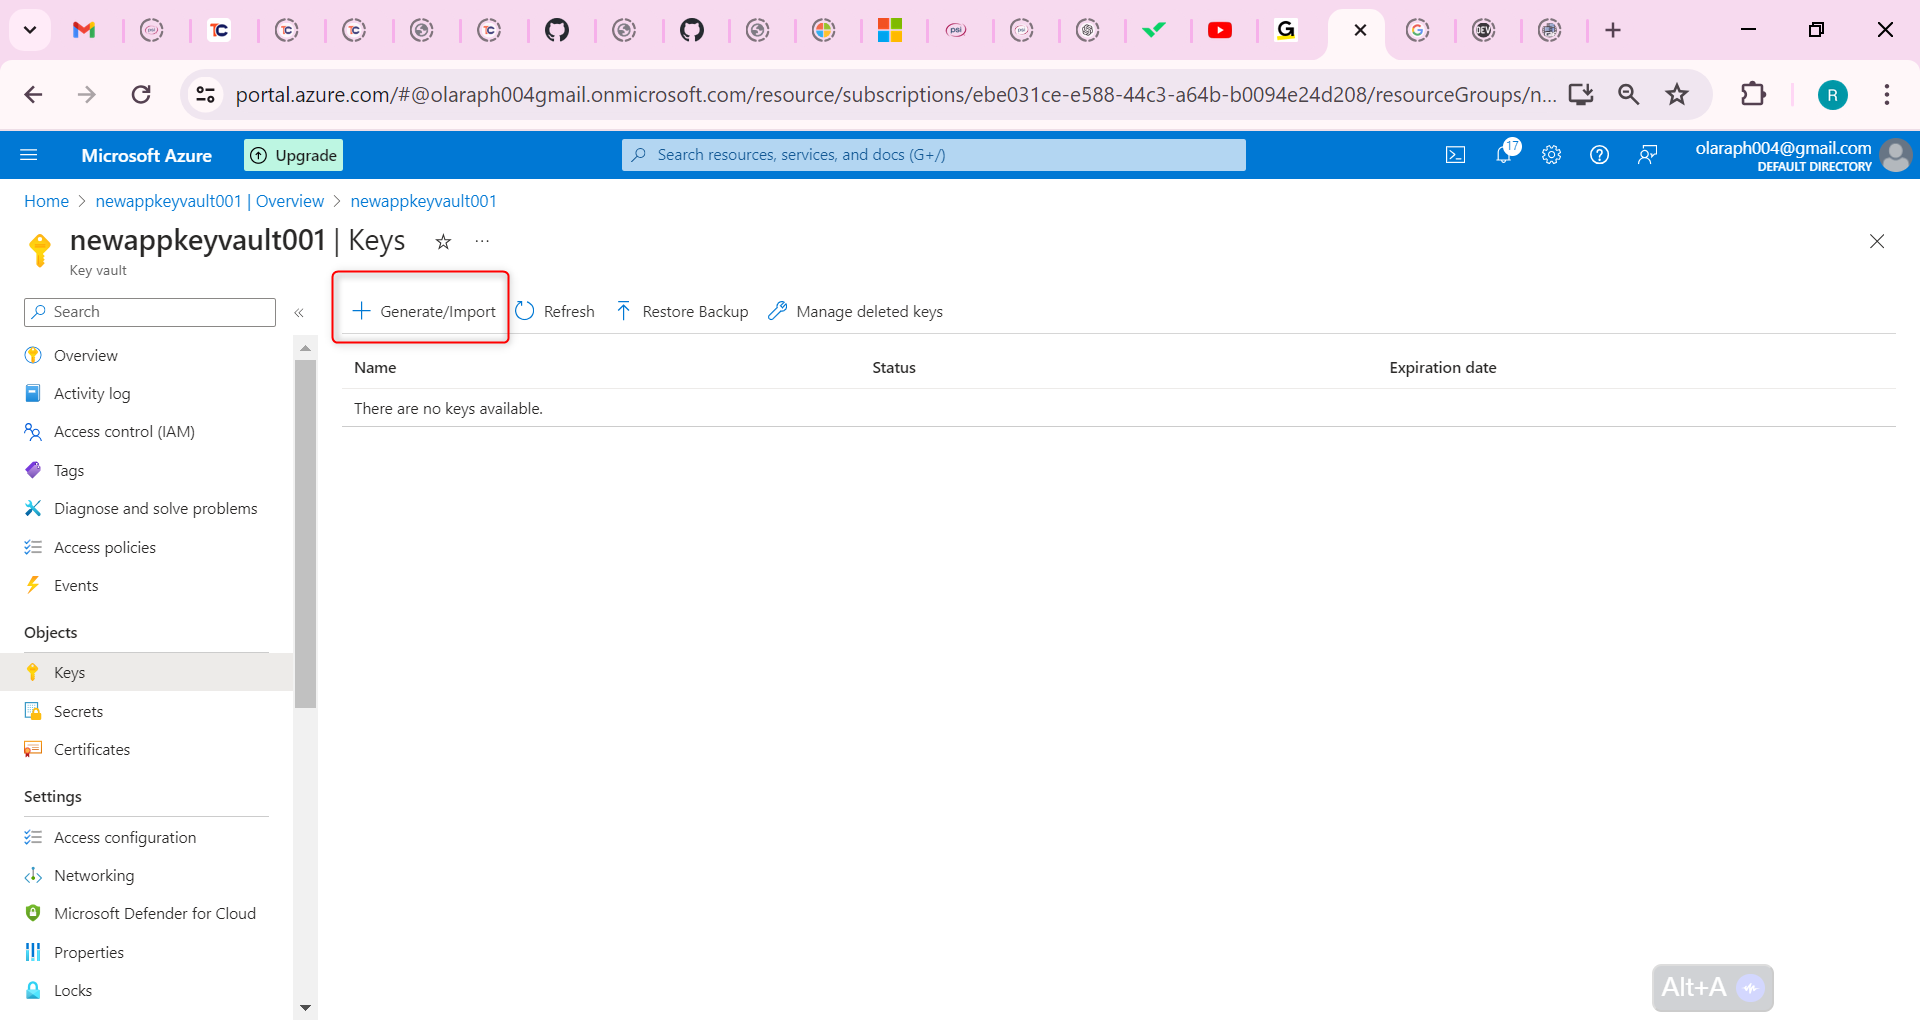Click the Status column header
This screenshot has height=1020, width=1920.
894,368
